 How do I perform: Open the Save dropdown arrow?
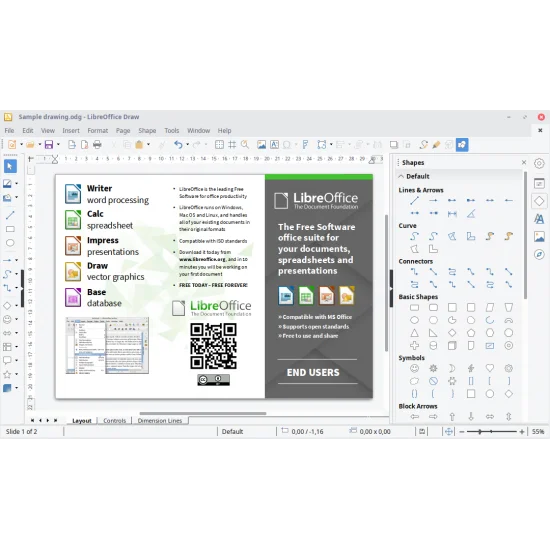[58, 145]
